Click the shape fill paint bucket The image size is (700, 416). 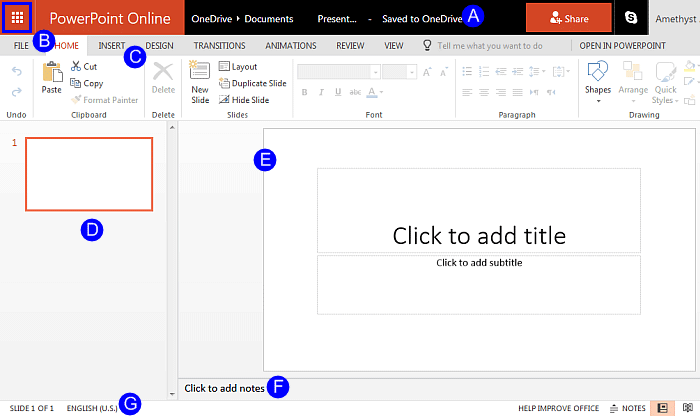690,66
